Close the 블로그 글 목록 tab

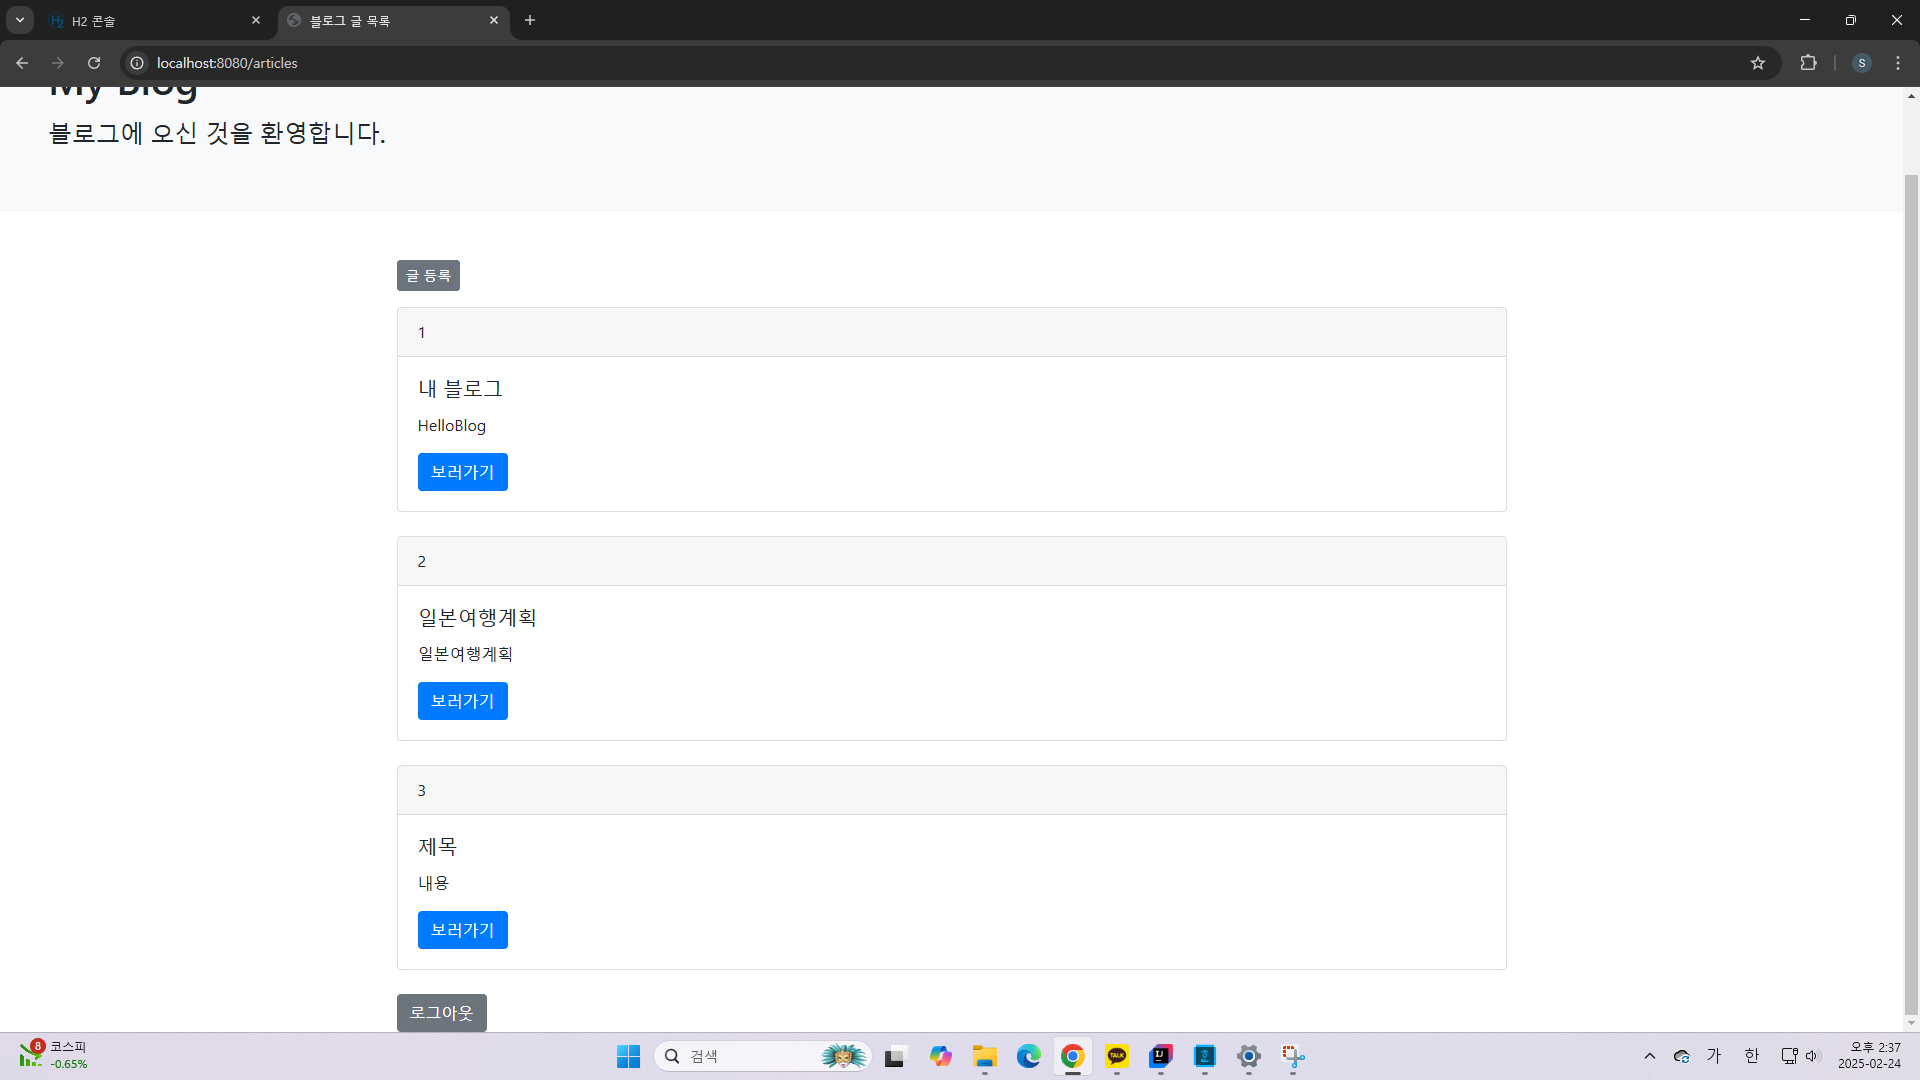pyautogui.click(x=494, y=20)
